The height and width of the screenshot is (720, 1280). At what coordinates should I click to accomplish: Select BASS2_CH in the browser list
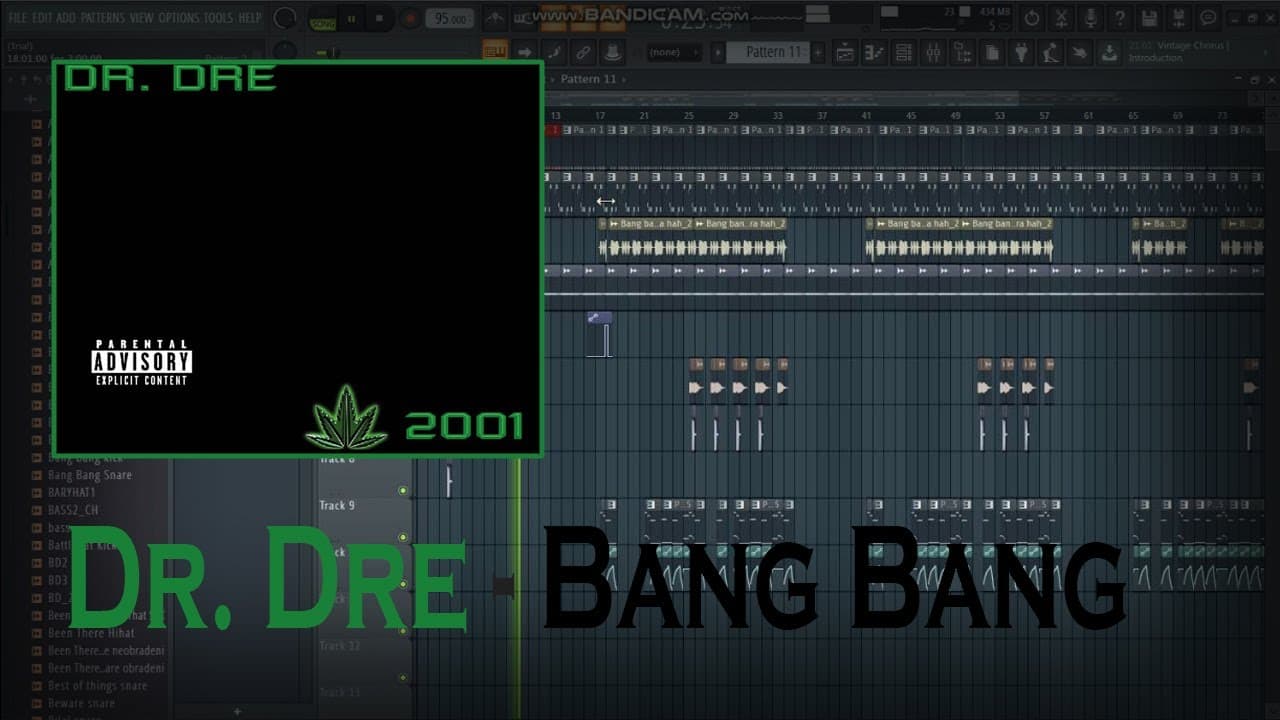[73, 510]
